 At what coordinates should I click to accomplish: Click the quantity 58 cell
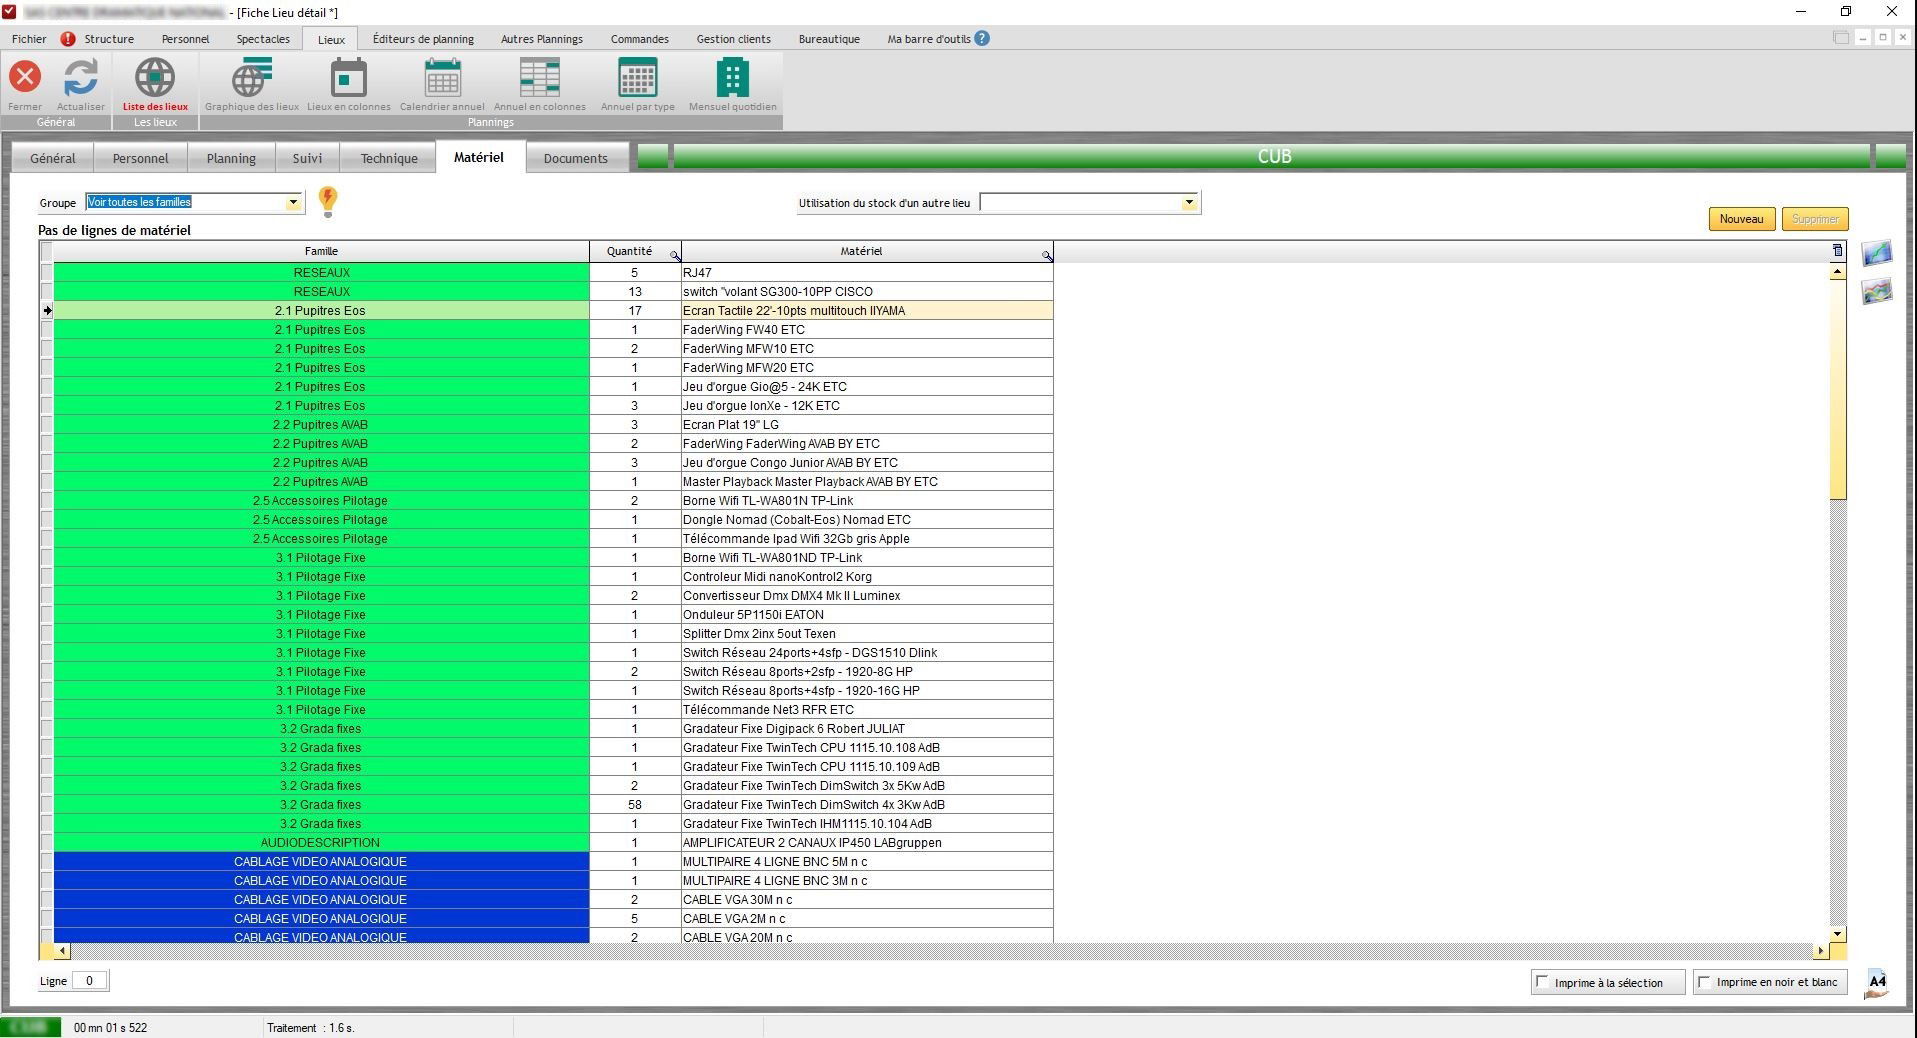[635, 804]
